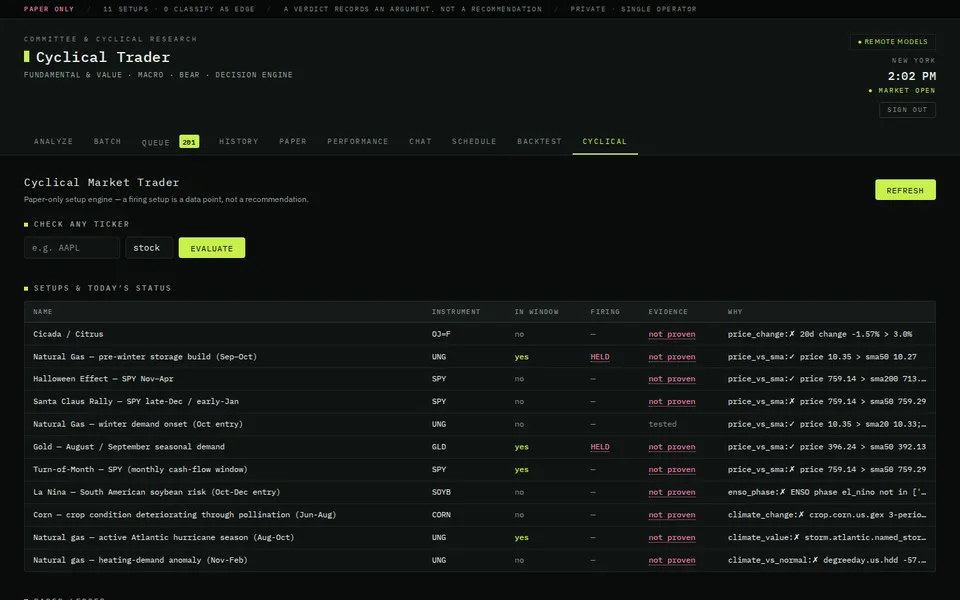Refresh the cyclical setups list
The image size is (960, 600).
click(x=905, y=190)
